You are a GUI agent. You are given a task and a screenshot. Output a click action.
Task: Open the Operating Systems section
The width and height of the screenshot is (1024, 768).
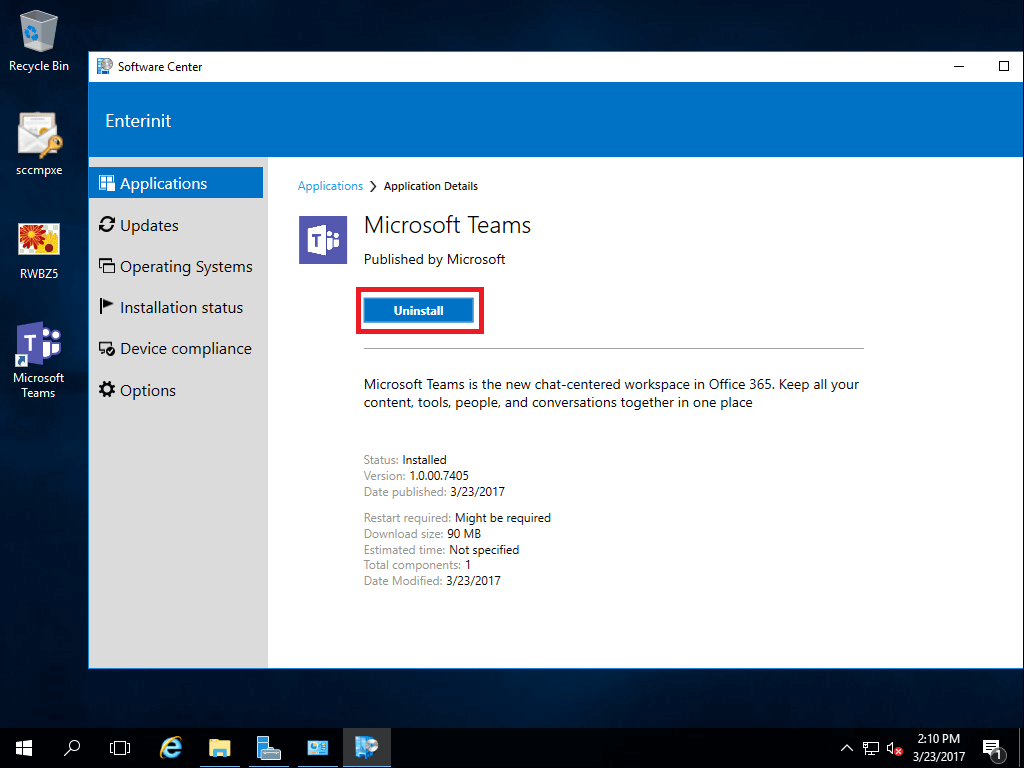pyautogui.click(x=175, y=266)
